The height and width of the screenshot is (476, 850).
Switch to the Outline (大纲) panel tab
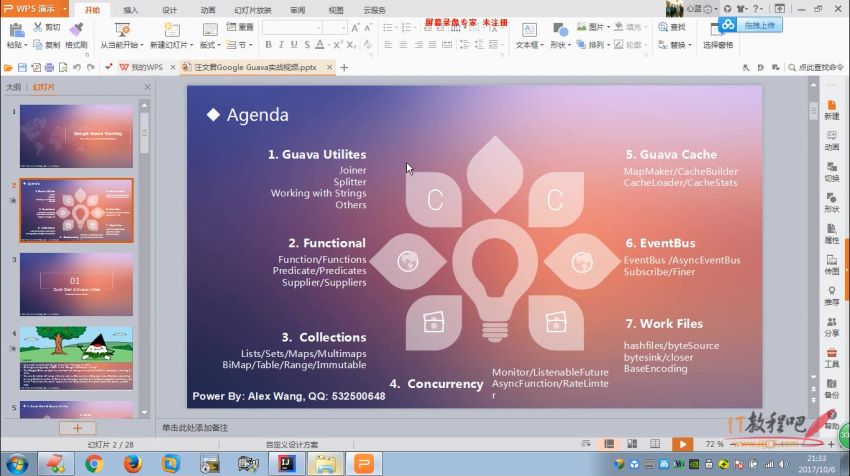(14, 87)
